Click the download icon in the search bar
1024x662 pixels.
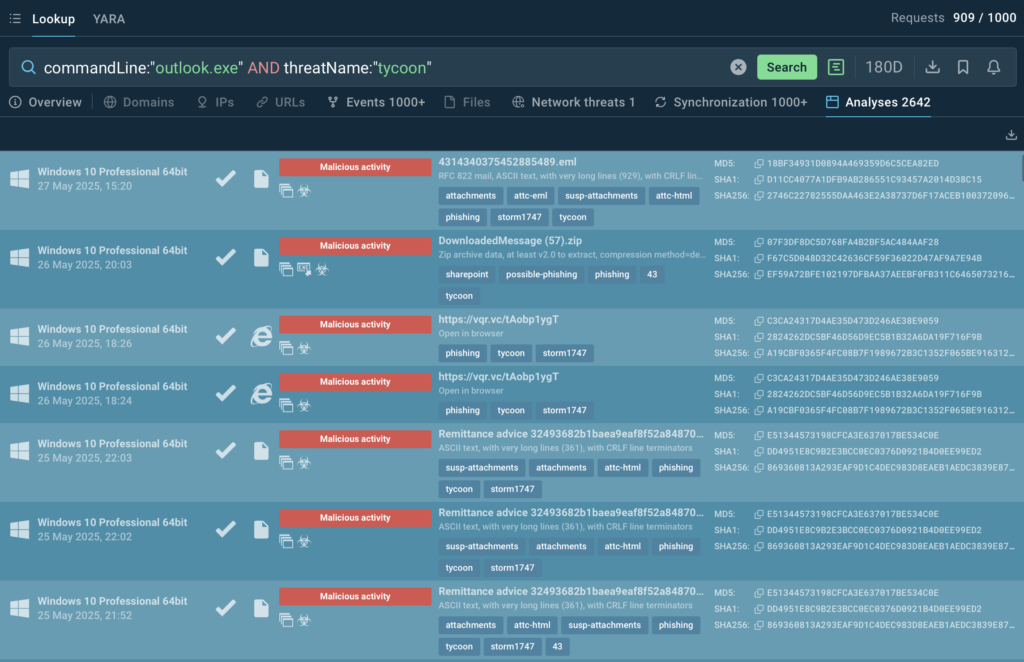pyautogui.click(x=932, y=67)
